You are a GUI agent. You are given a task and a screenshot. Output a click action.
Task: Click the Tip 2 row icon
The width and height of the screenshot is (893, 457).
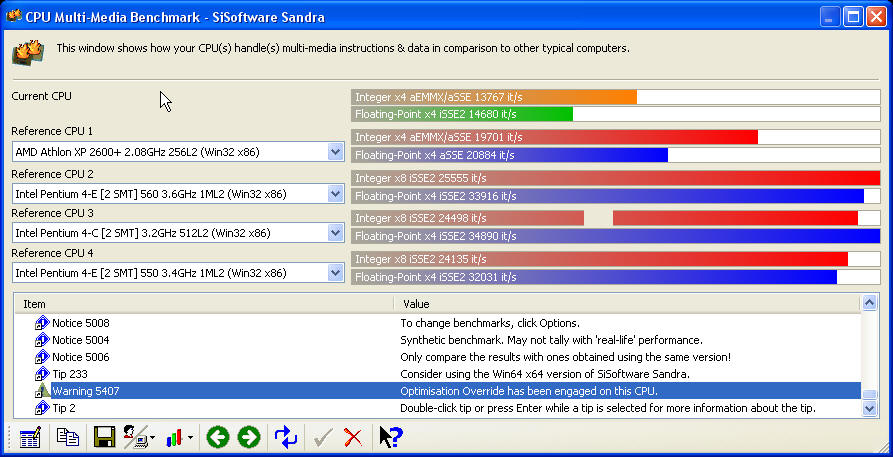tap(42, 408)
